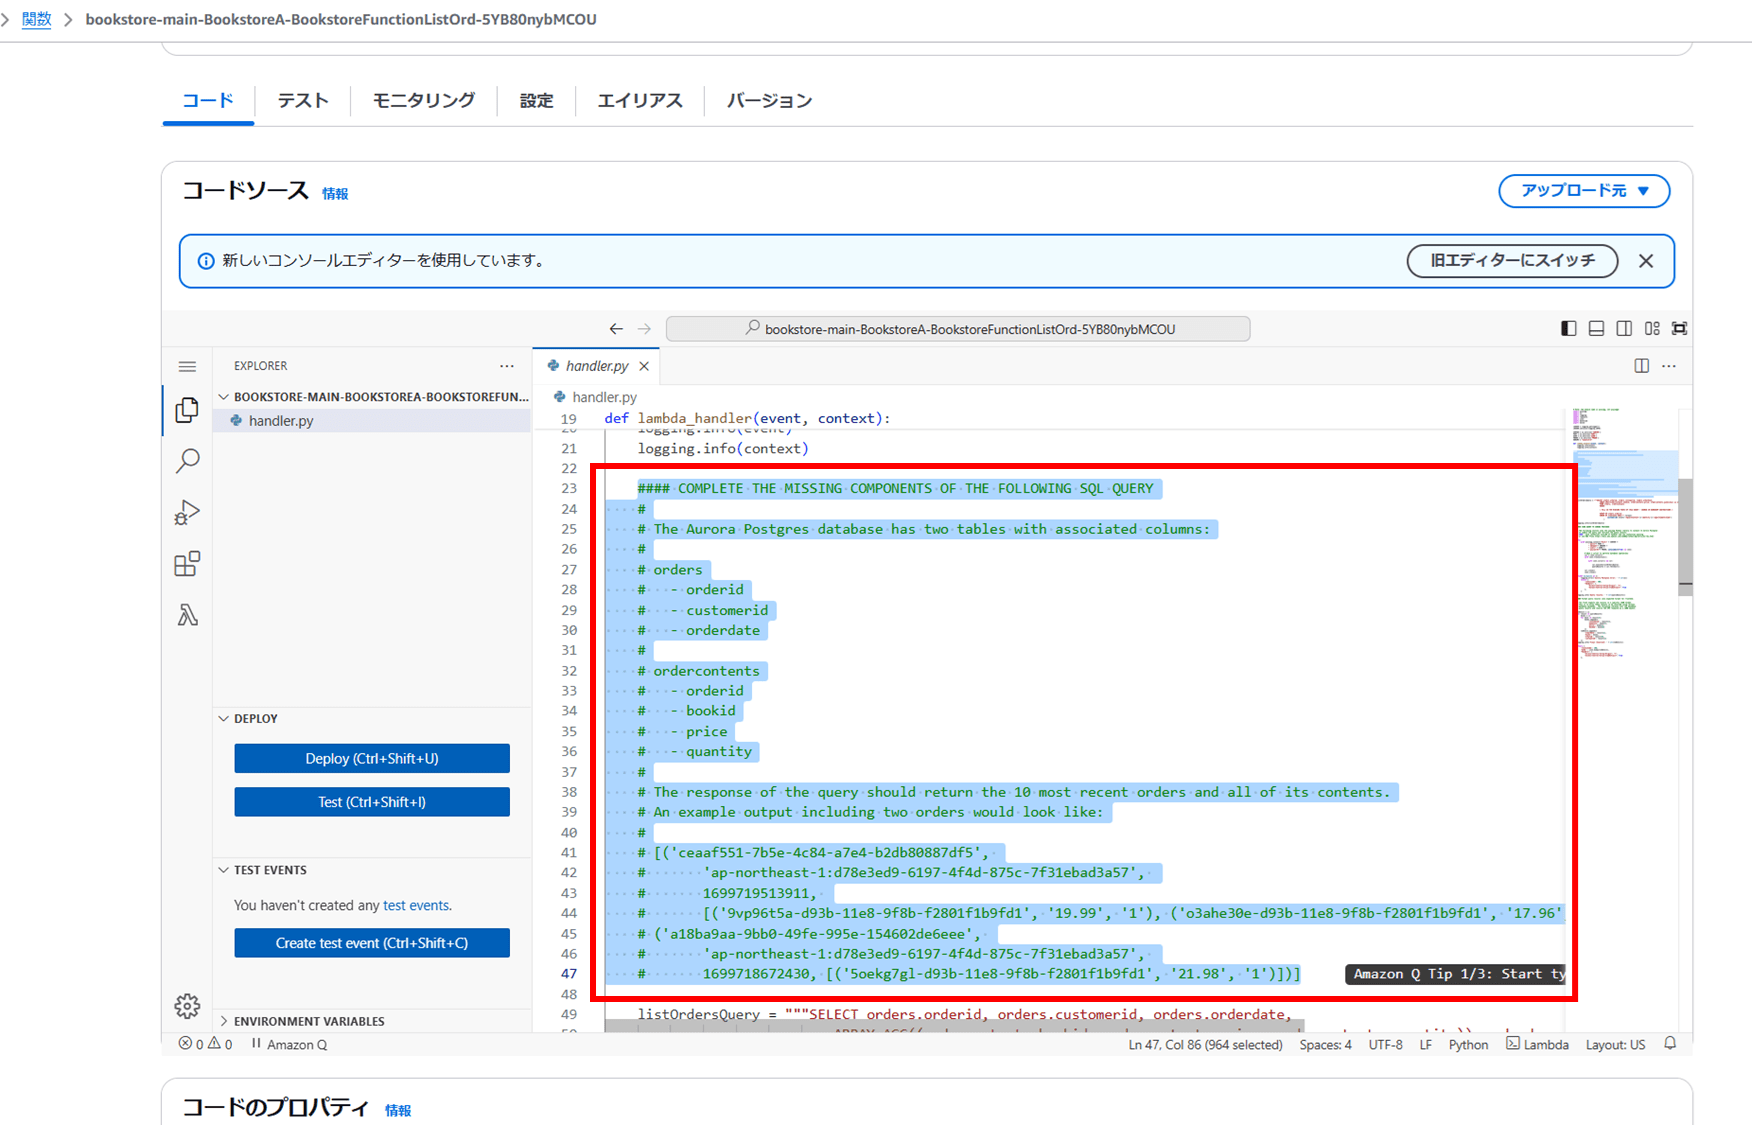Click 旧エディターにスイッチ button

click(x=1512, y=260)
